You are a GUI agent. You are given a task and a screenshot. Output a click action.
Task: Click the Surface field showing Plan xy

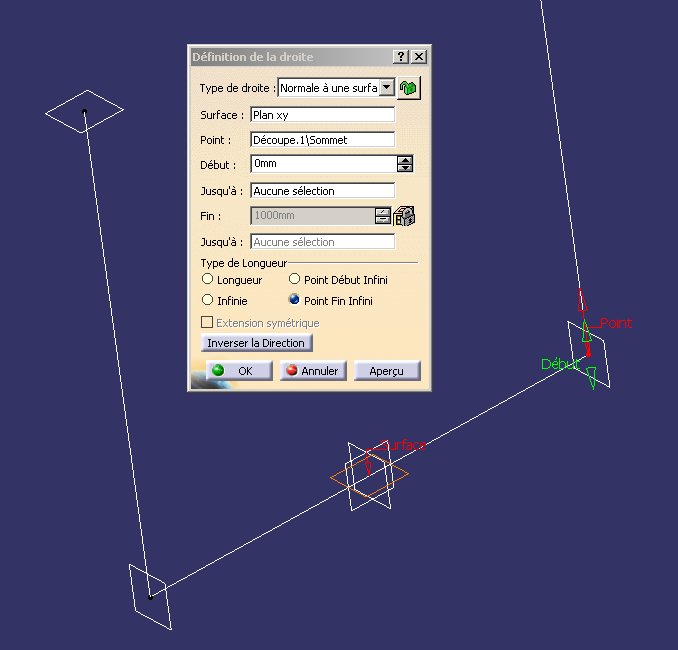coord(323,115)
